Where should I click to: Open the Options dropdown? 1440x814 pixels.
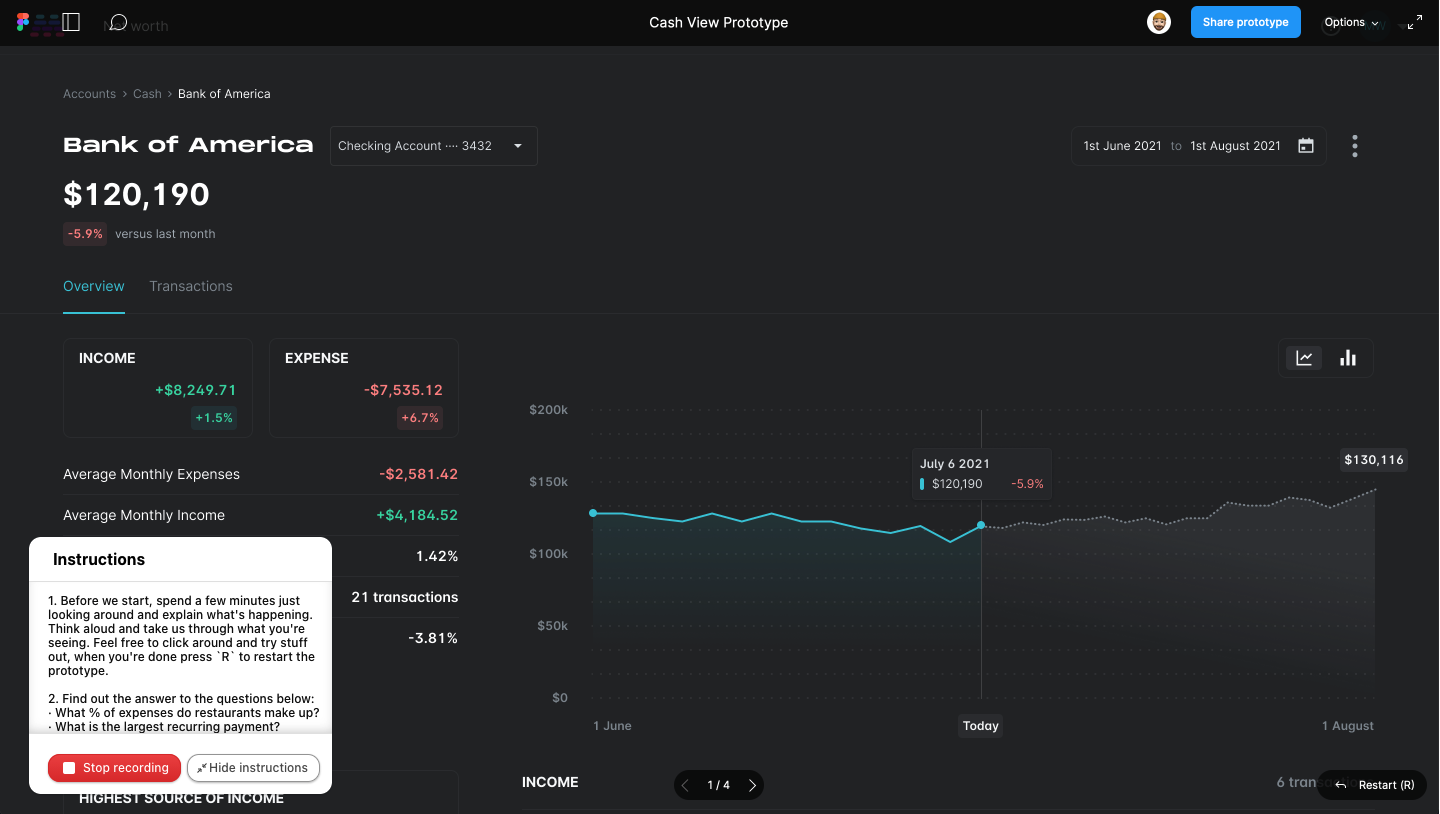tap(1352, 22)
